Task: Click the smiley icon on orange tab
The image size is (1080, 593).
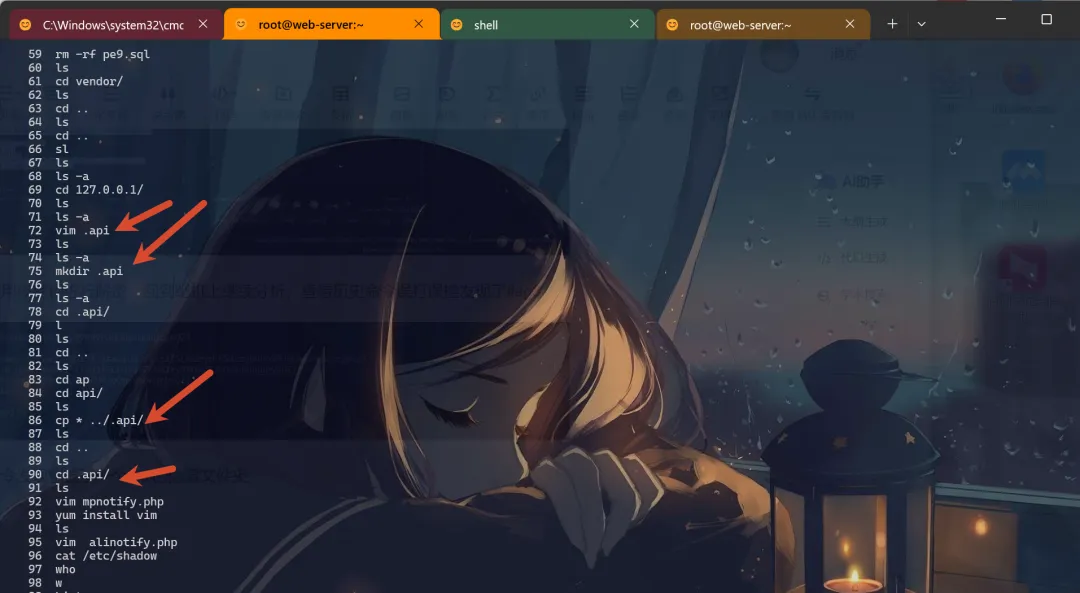Action: coord(241,25)
